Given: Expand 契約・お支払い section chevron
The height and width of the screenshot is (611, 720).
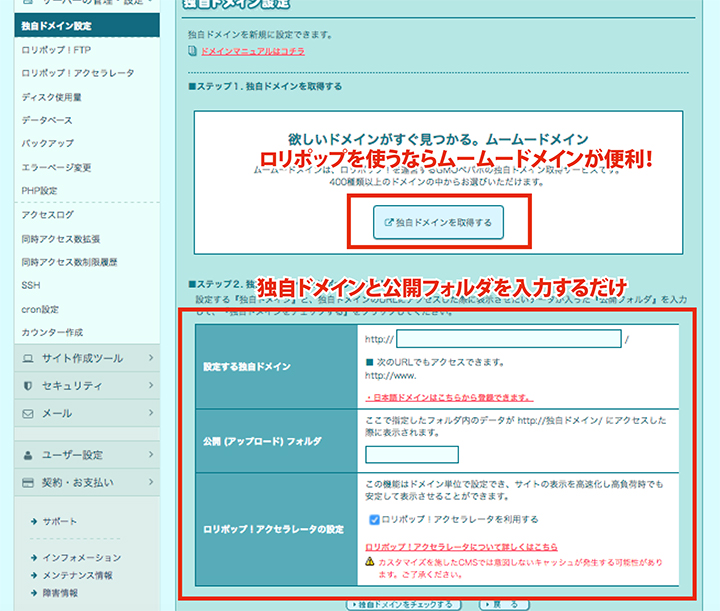Looking at the screenshot, I should pos(151,482).
